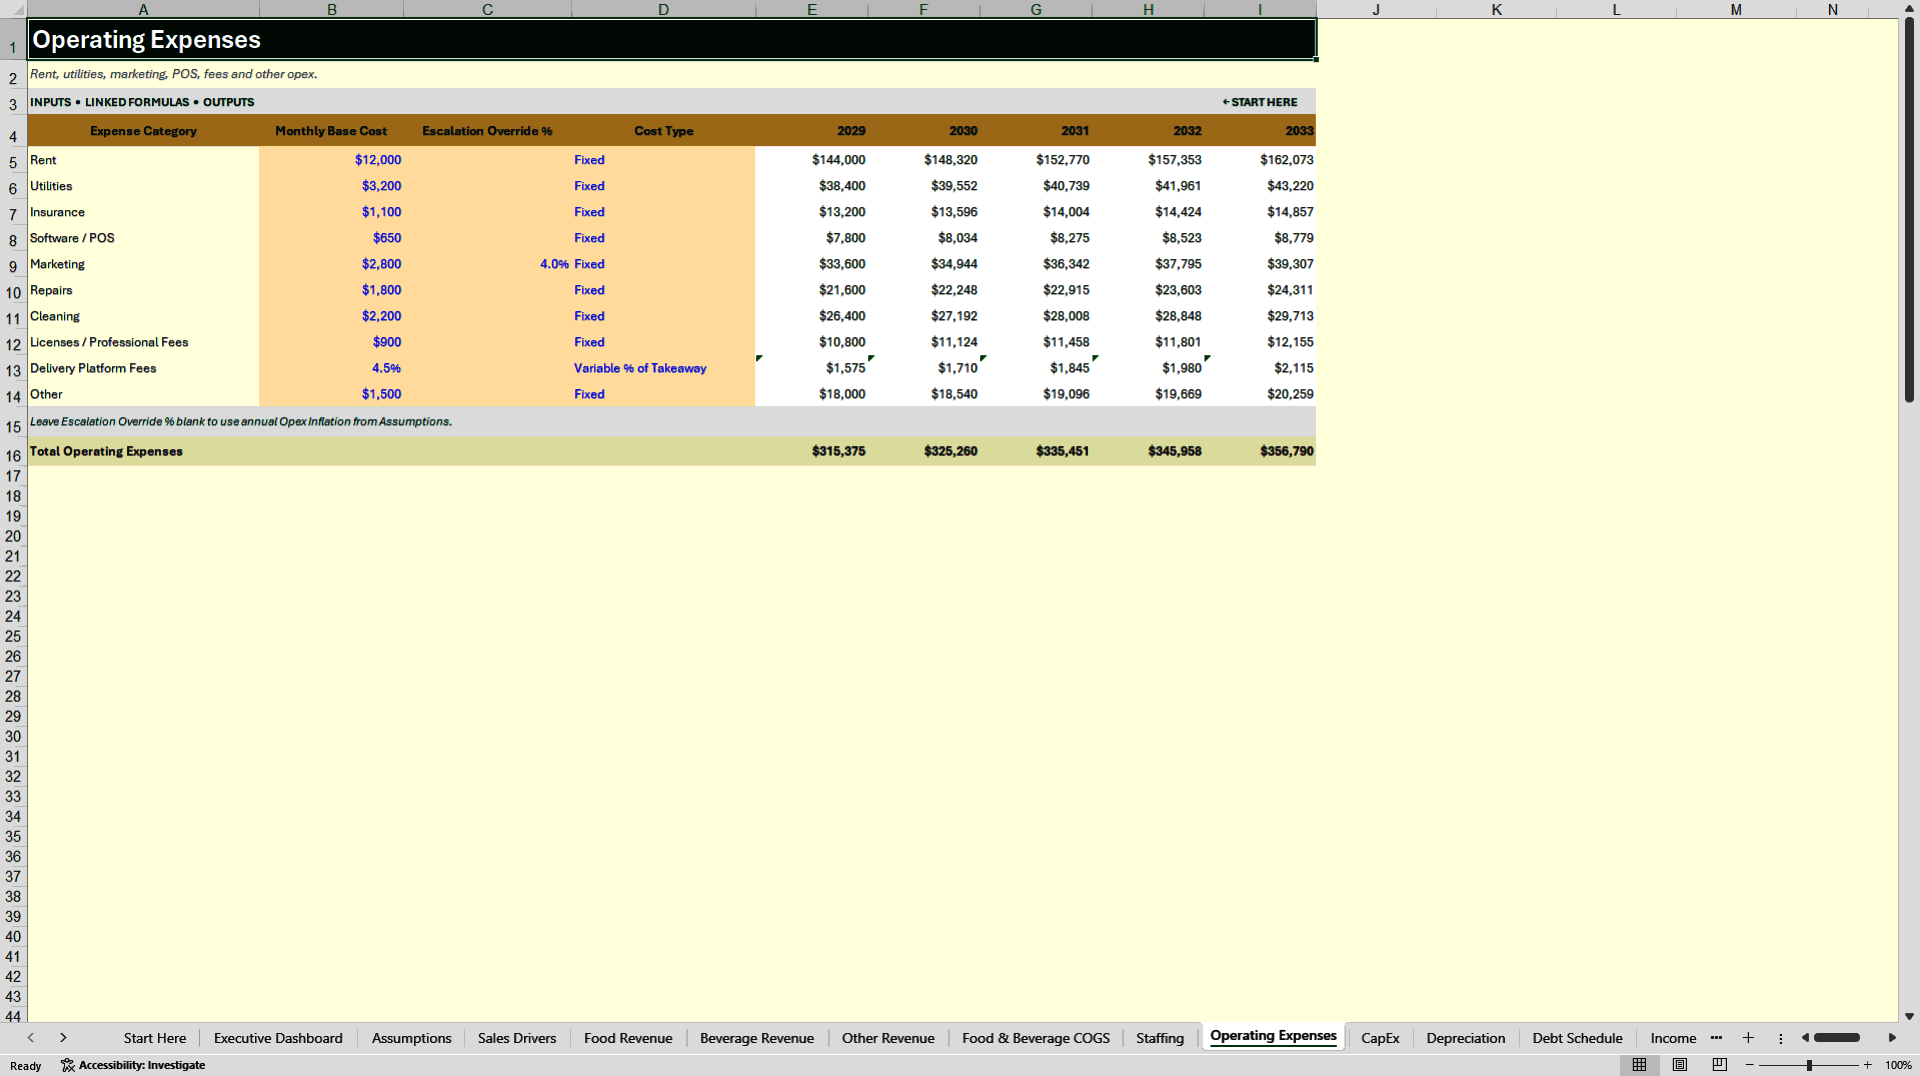Open sheet tab options three dots
1920x1076 pixels.
coord(1780,1038)
